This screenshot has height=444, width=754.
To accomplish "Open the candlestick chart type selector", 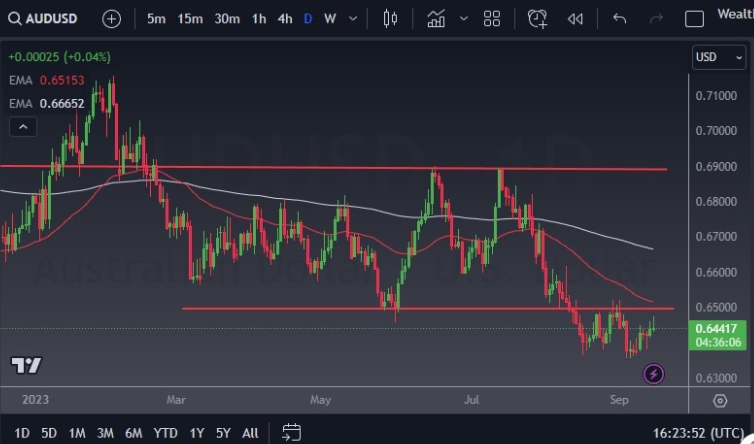I will (390, 18).
